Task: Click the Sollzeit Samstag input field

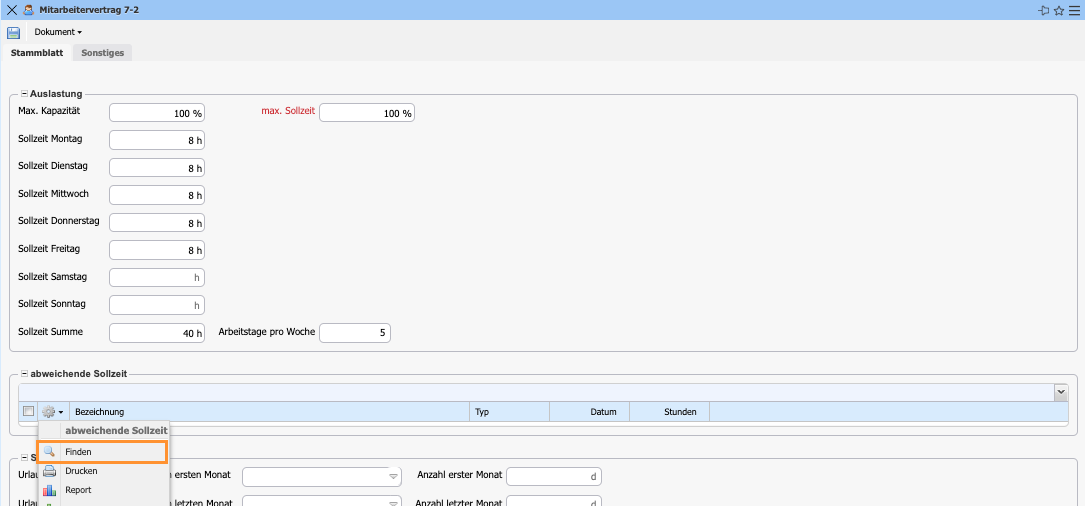Action: (156, 277)
